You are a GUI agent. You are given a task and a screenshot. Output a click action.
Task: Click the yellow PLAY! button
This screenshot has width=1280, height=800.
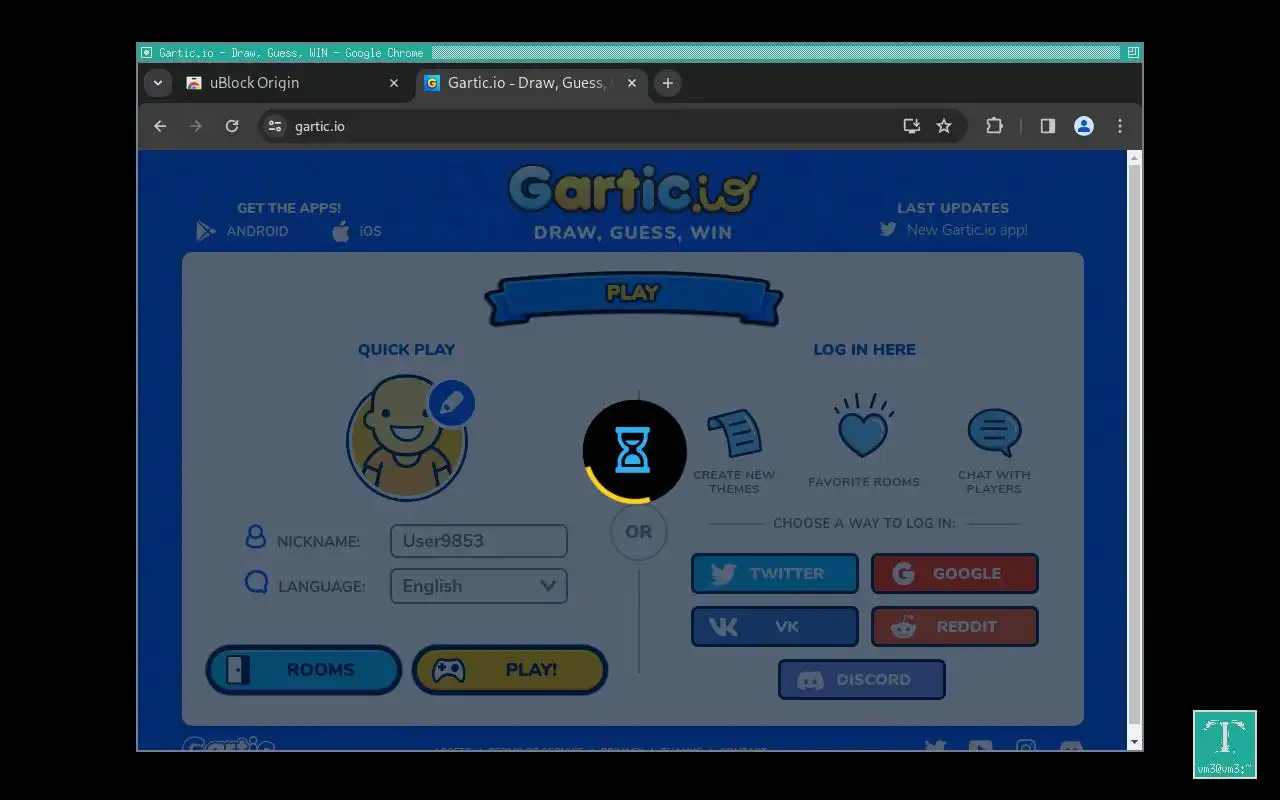pos(510,670)
